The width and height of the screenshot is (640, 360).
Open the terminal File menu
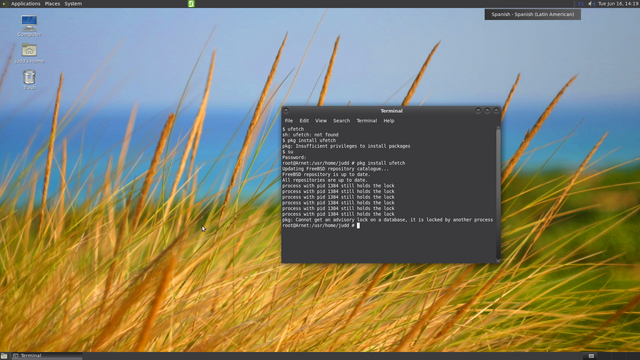[289, 121]
